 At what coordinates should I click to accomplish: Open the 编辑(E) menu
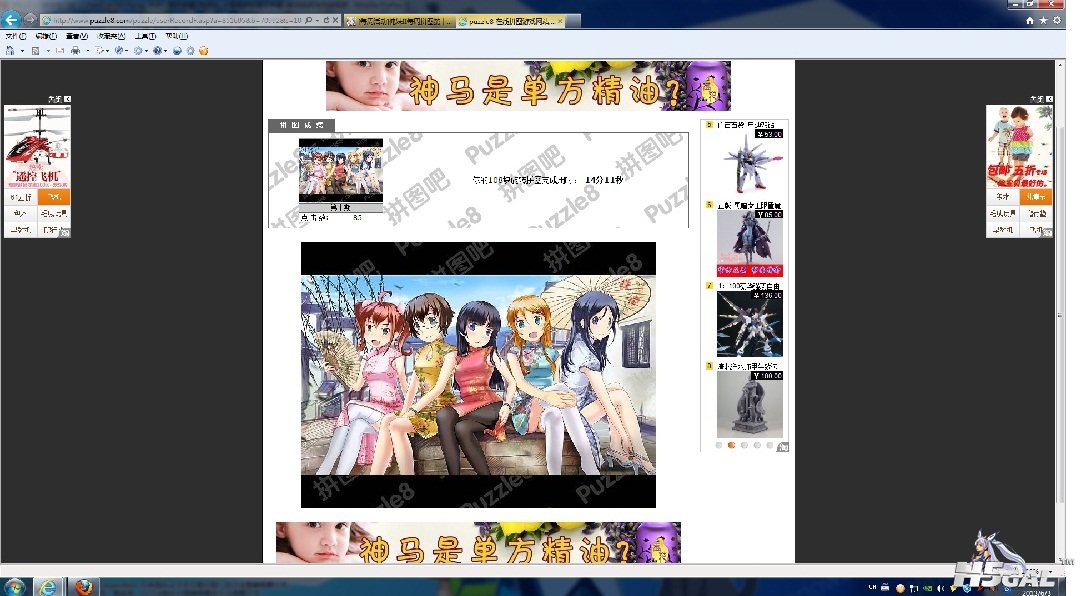46,36
